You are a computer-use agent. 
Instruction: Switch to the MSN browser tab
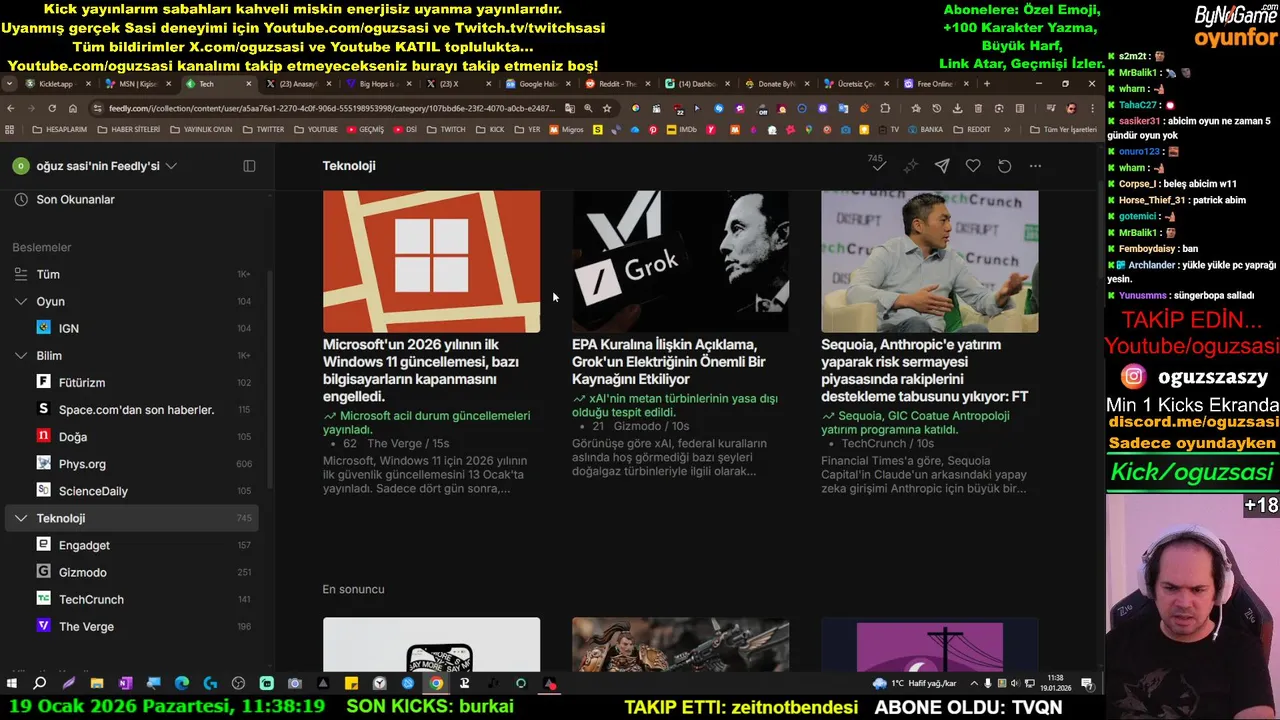137,84
